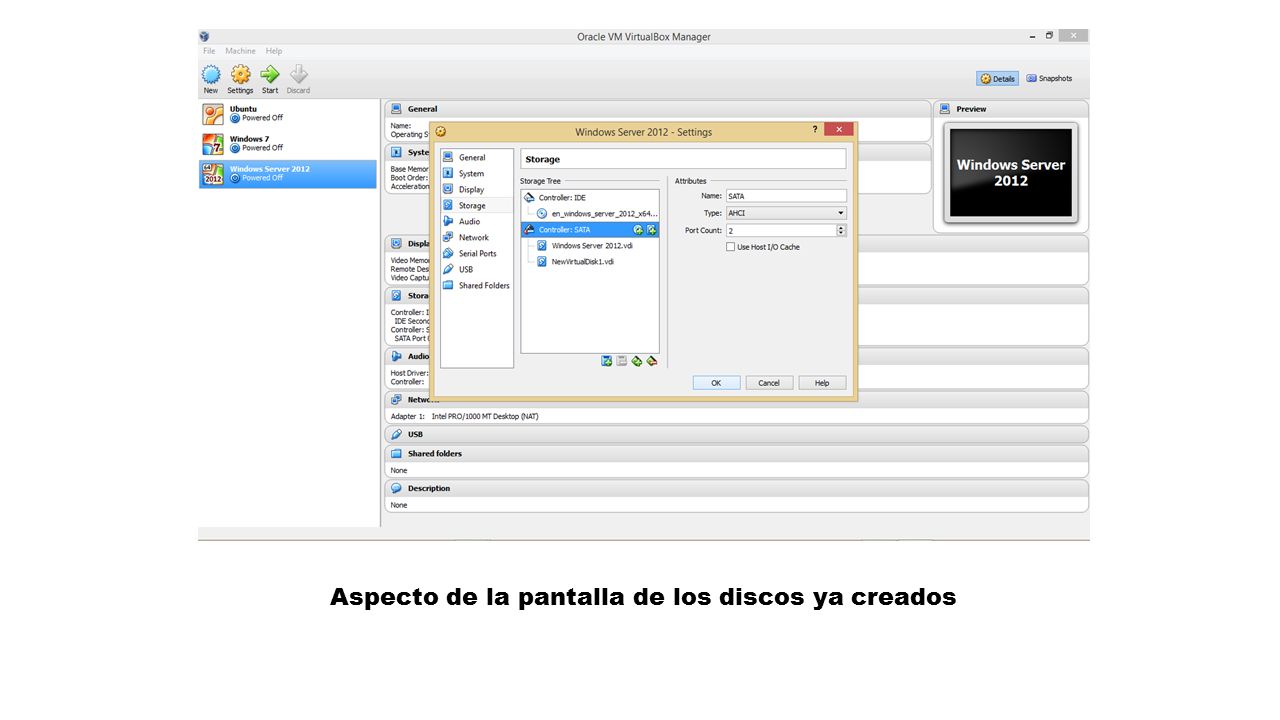The width and height of the screenshot is (1280, 720).
Task: Switch to the Details view
Action: click(x=998, y=78)
